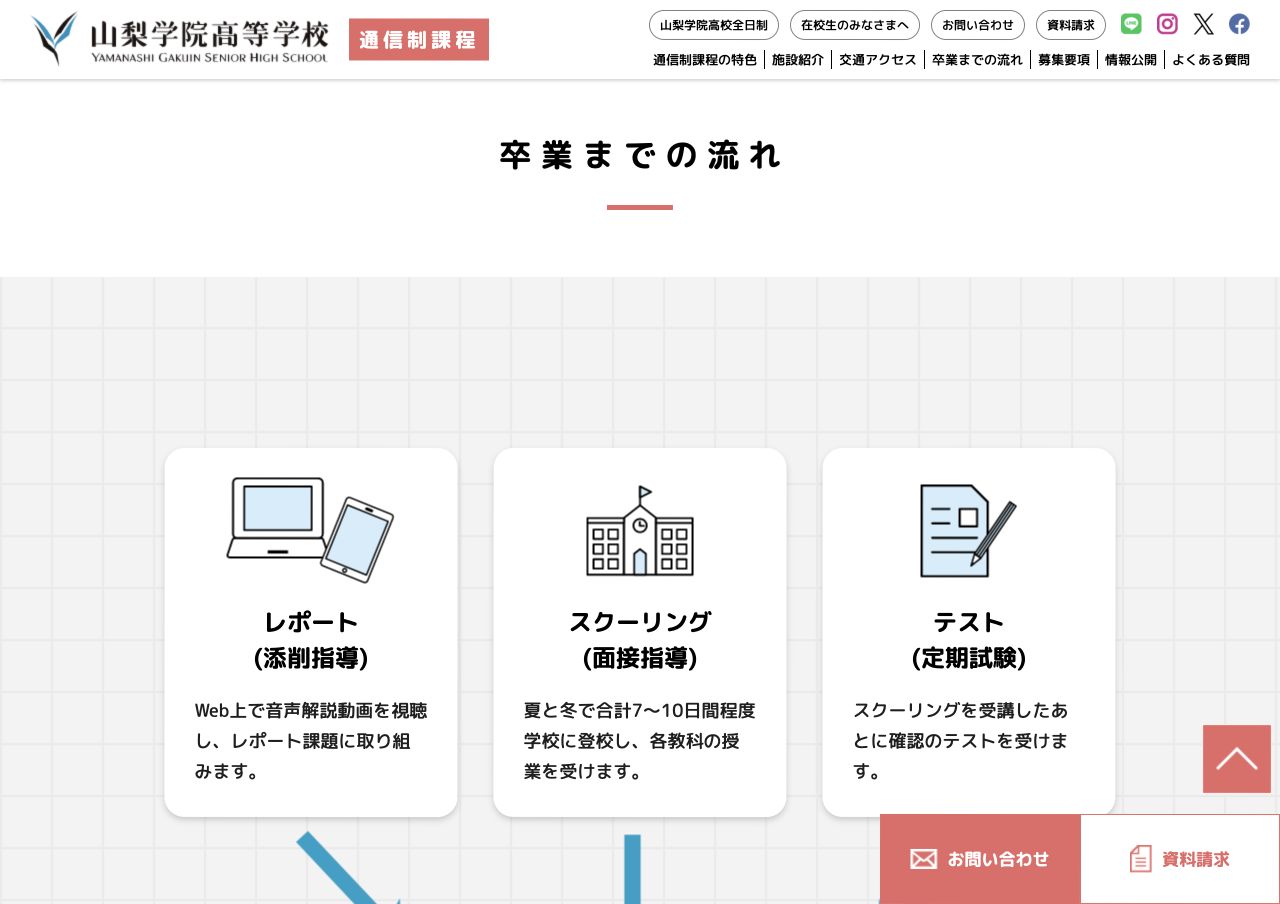
Task: Click the スクーリング card title
Action: [640, 622]
